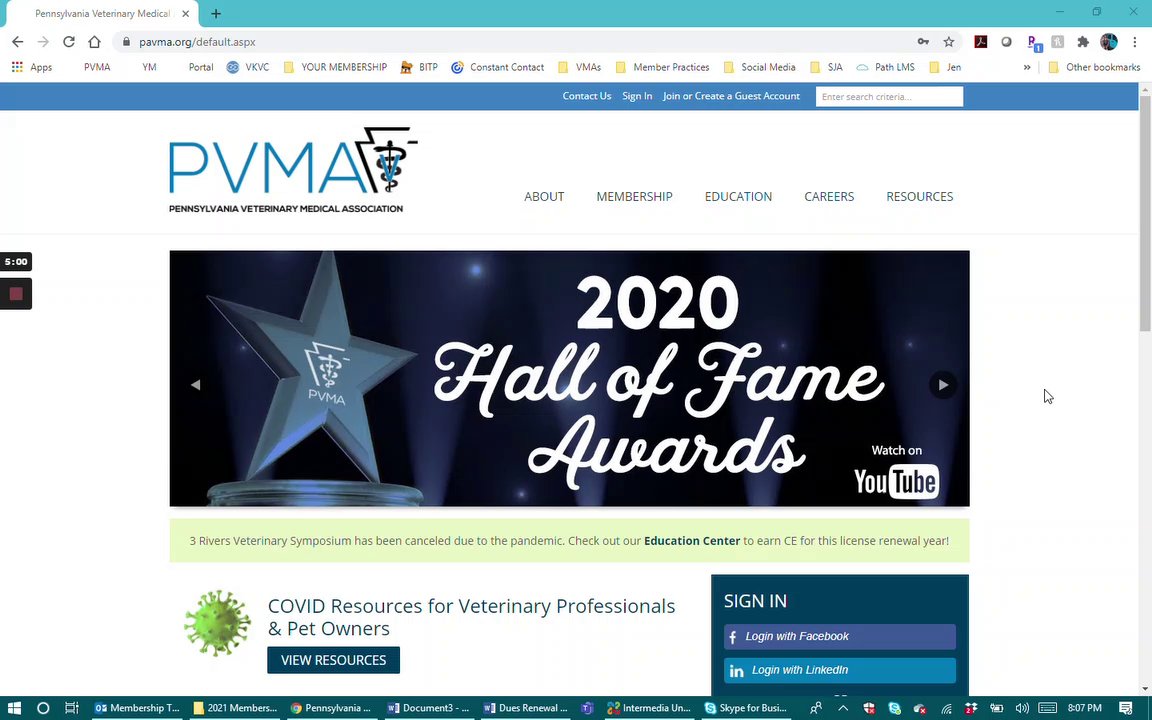Click VIEW RESOURCES button
This screenshot has height=720, width=1152.
click(334, 660)
